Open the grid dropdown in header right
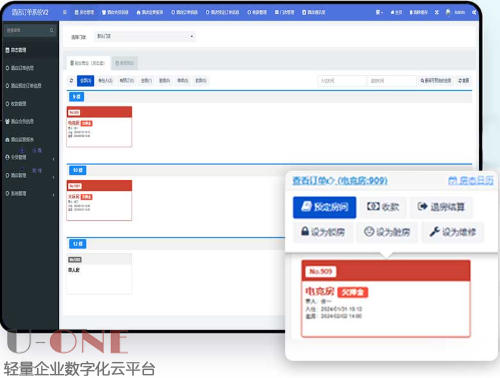 (379, 12)
